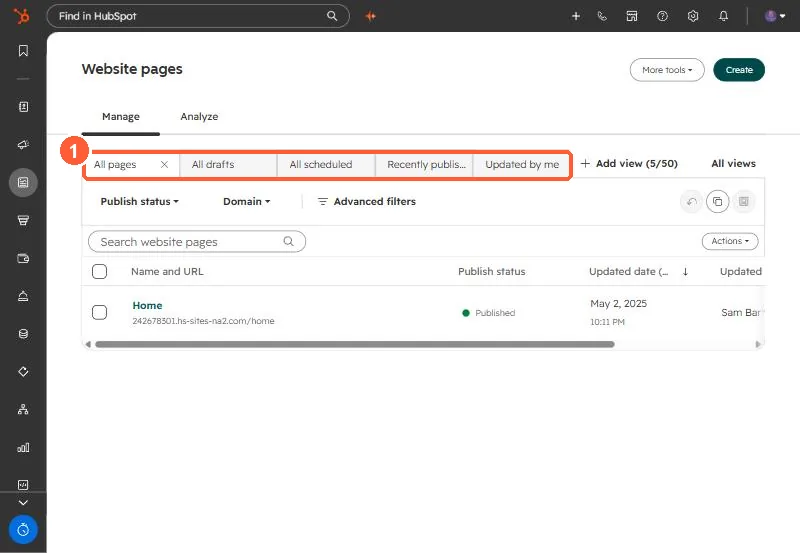This screenshot has width=800, height=553.
Task: Select the Updated by me view tab
Action: 521,164
